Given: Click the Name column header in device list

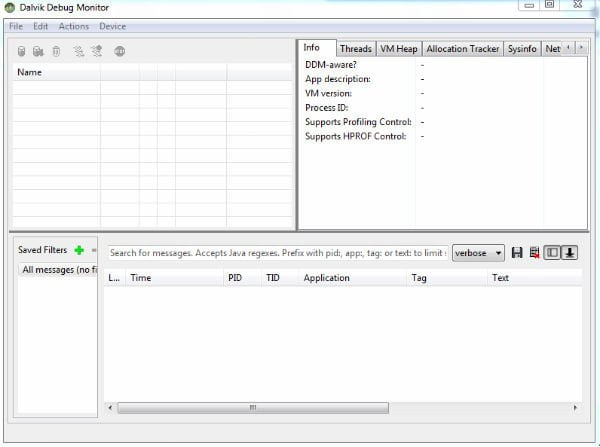Looking at the screenshot, I should [56, 72].
